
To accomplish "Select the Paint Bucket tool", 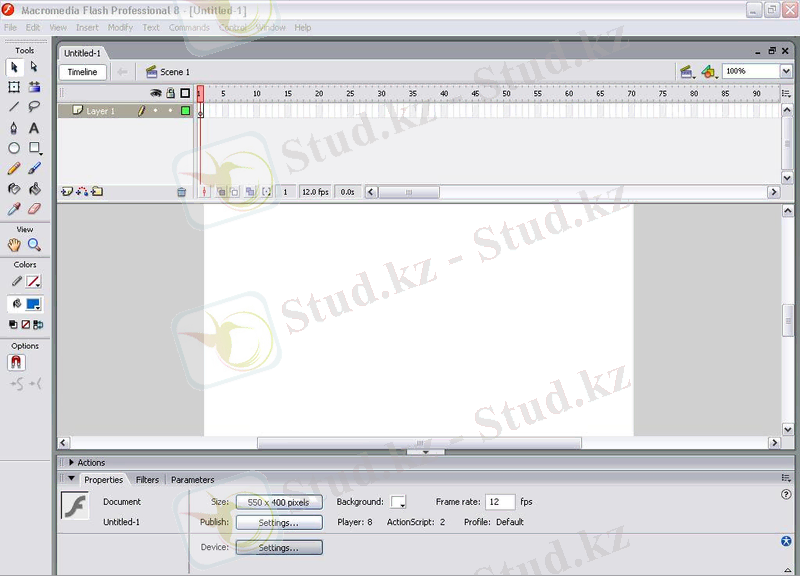I will pos(34,189).
